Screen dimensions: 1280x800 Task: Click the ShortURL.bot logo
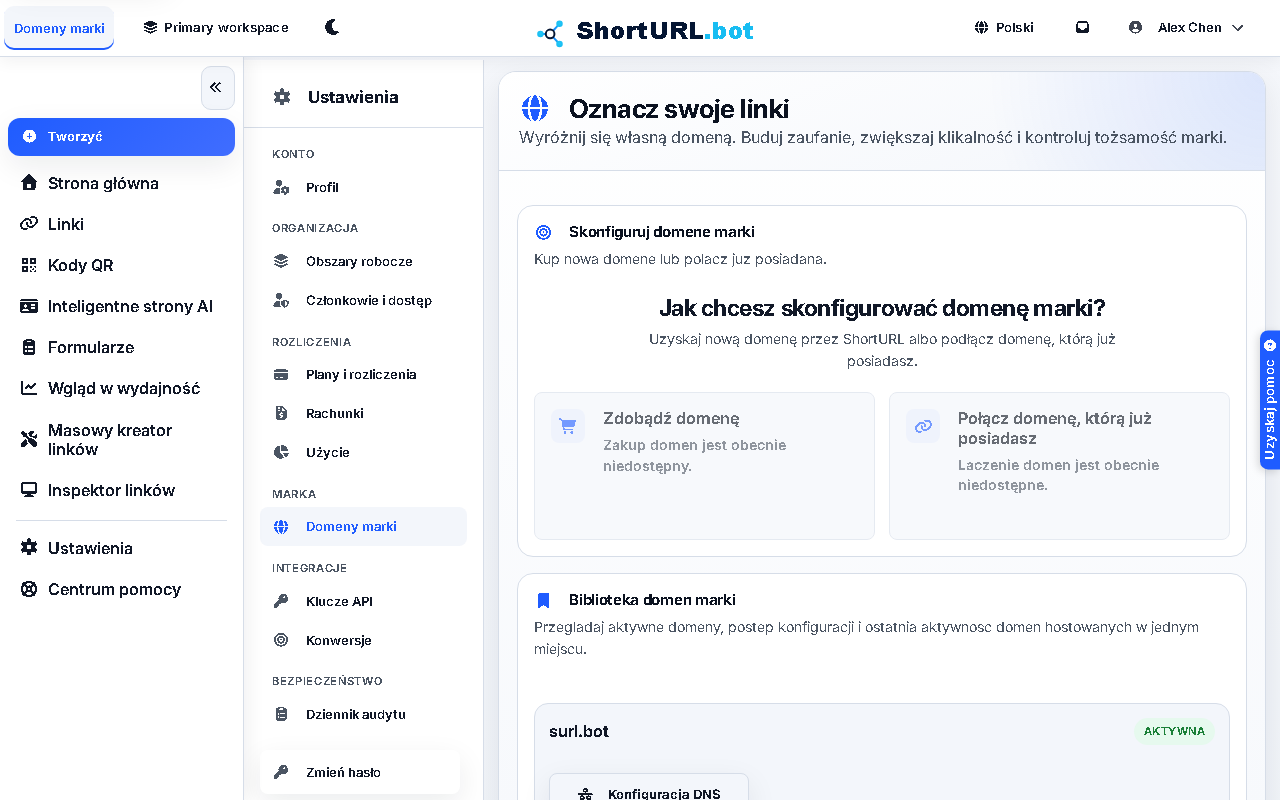coord(645,31)
